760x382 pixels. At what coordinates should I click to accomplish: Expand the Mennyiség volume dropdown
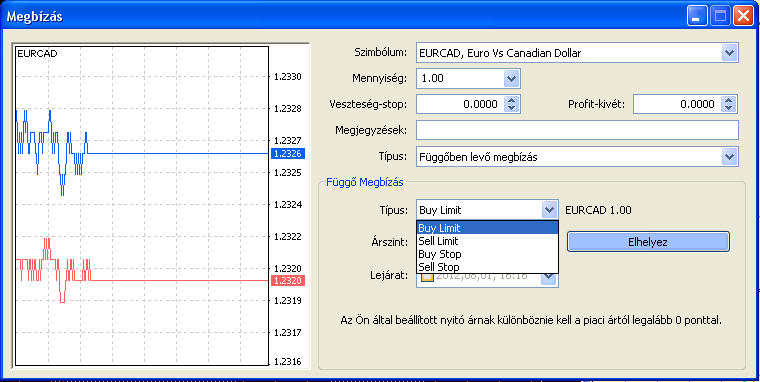(511, 79)
